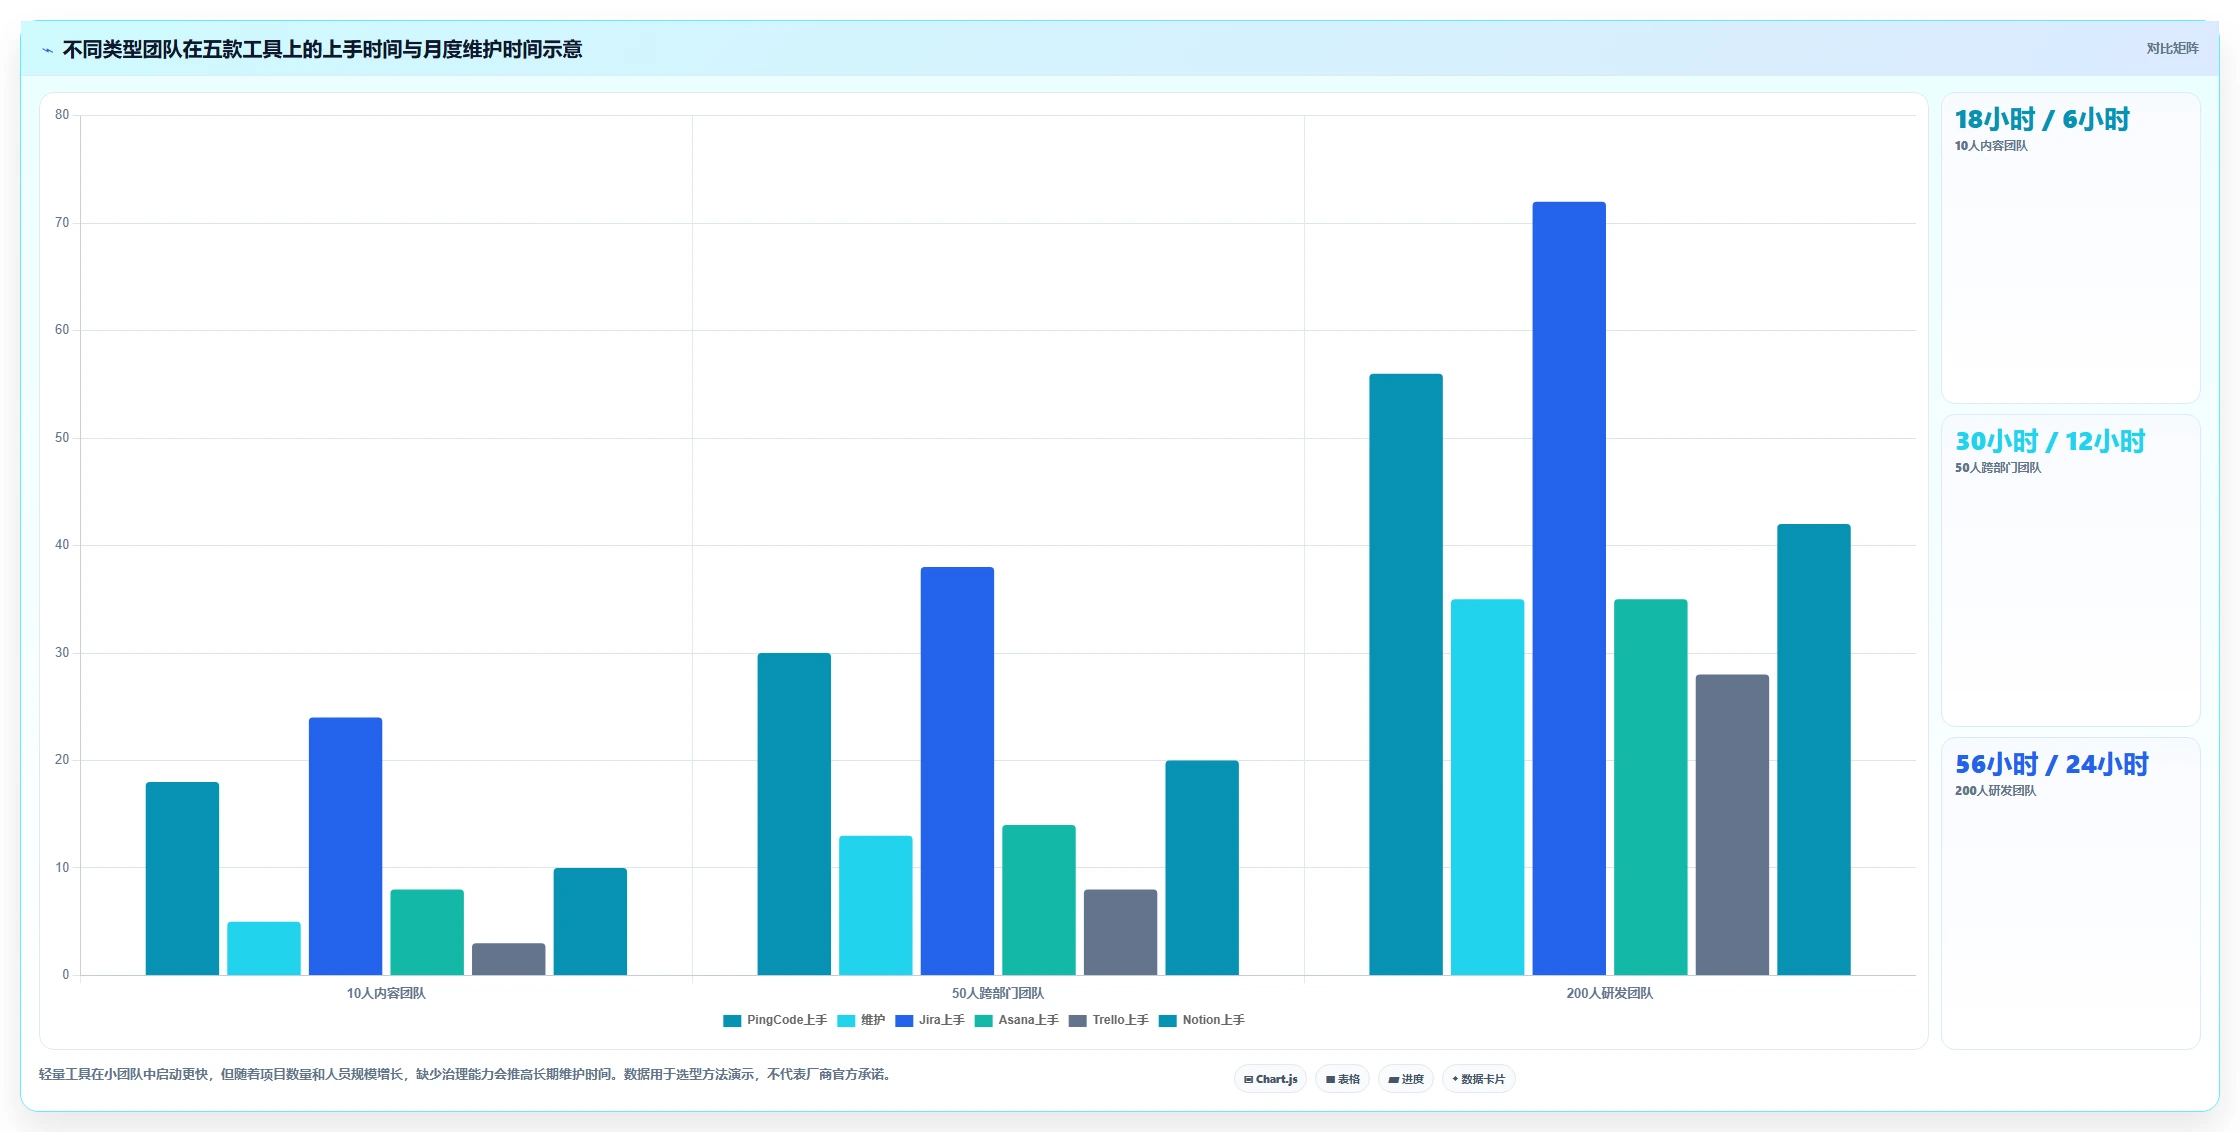Click the Jira bar in 200人研发团队 group
The height and width of the screenshot is (1132, 2240).
tap(1569, 588)
